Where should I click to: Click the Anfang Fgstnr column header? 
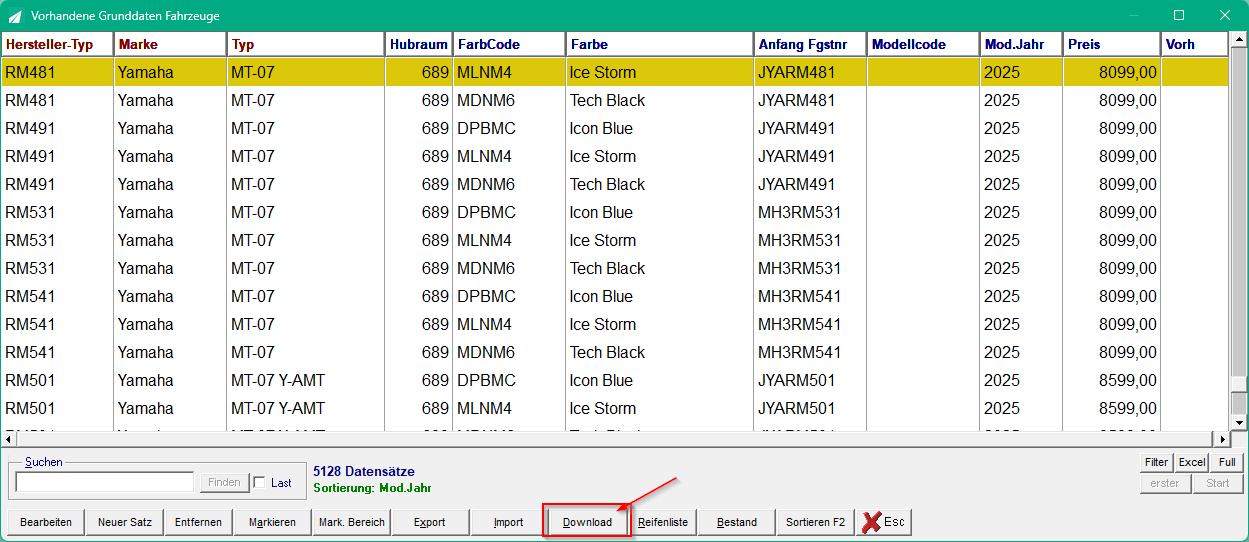(810, 44)
